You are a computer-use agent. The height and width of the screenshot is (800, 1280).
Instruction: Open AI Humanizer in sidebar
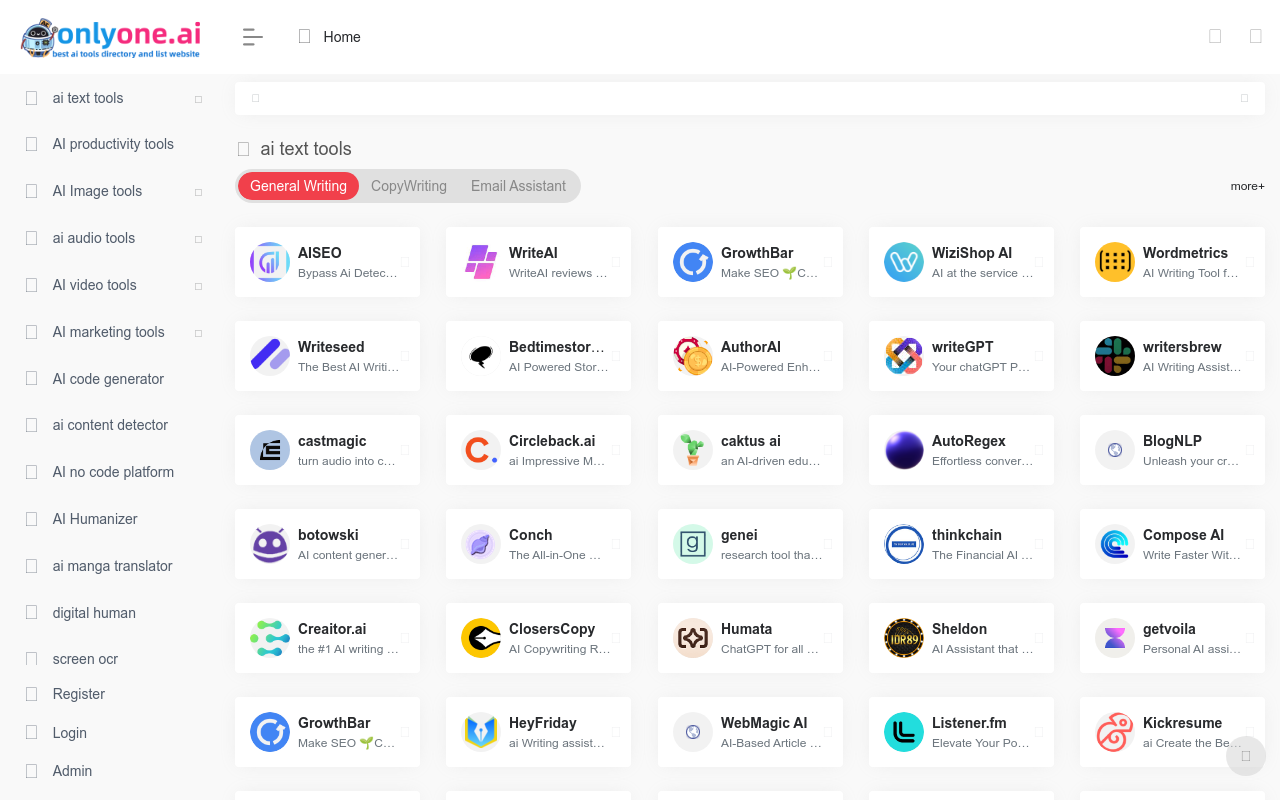pyautogui.click(x=95, y=519)
